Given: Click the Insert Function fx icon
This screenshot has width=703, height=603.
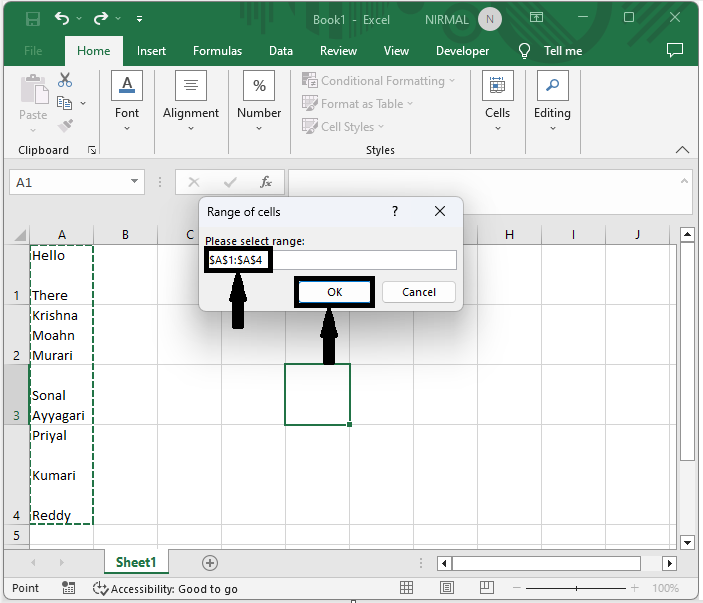Looking at the screenshot, I should coord(266,182).
